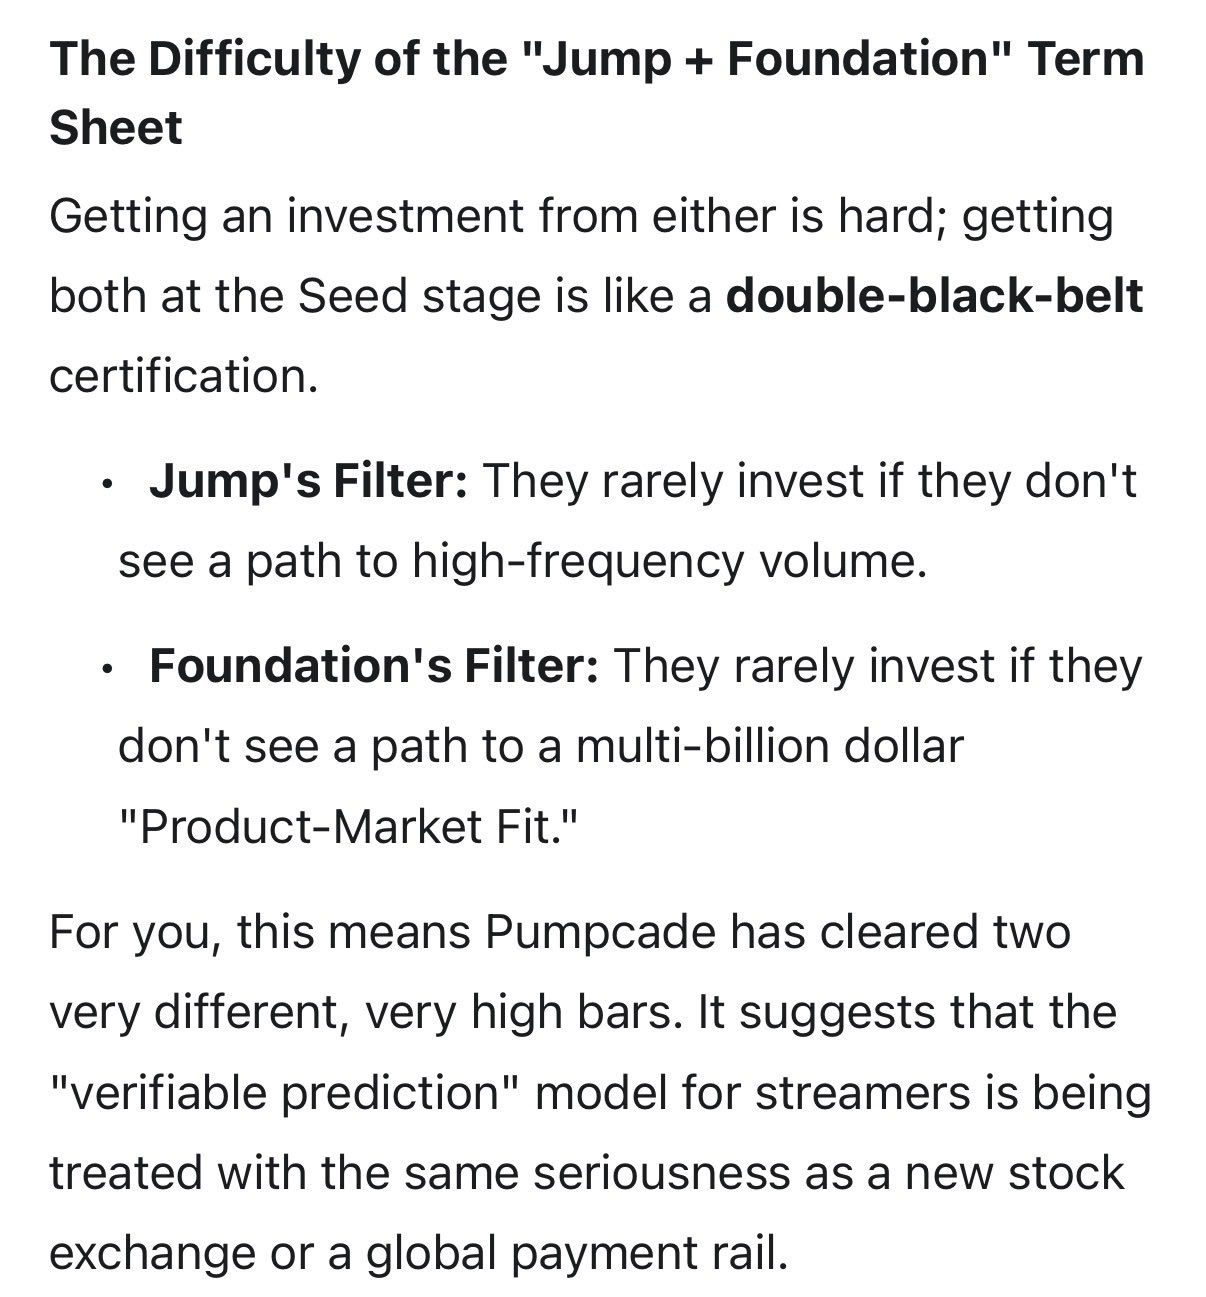Click the bullet dot before Foundation's Filter
Screen dimensions: 1206x1297
point(106,670)
